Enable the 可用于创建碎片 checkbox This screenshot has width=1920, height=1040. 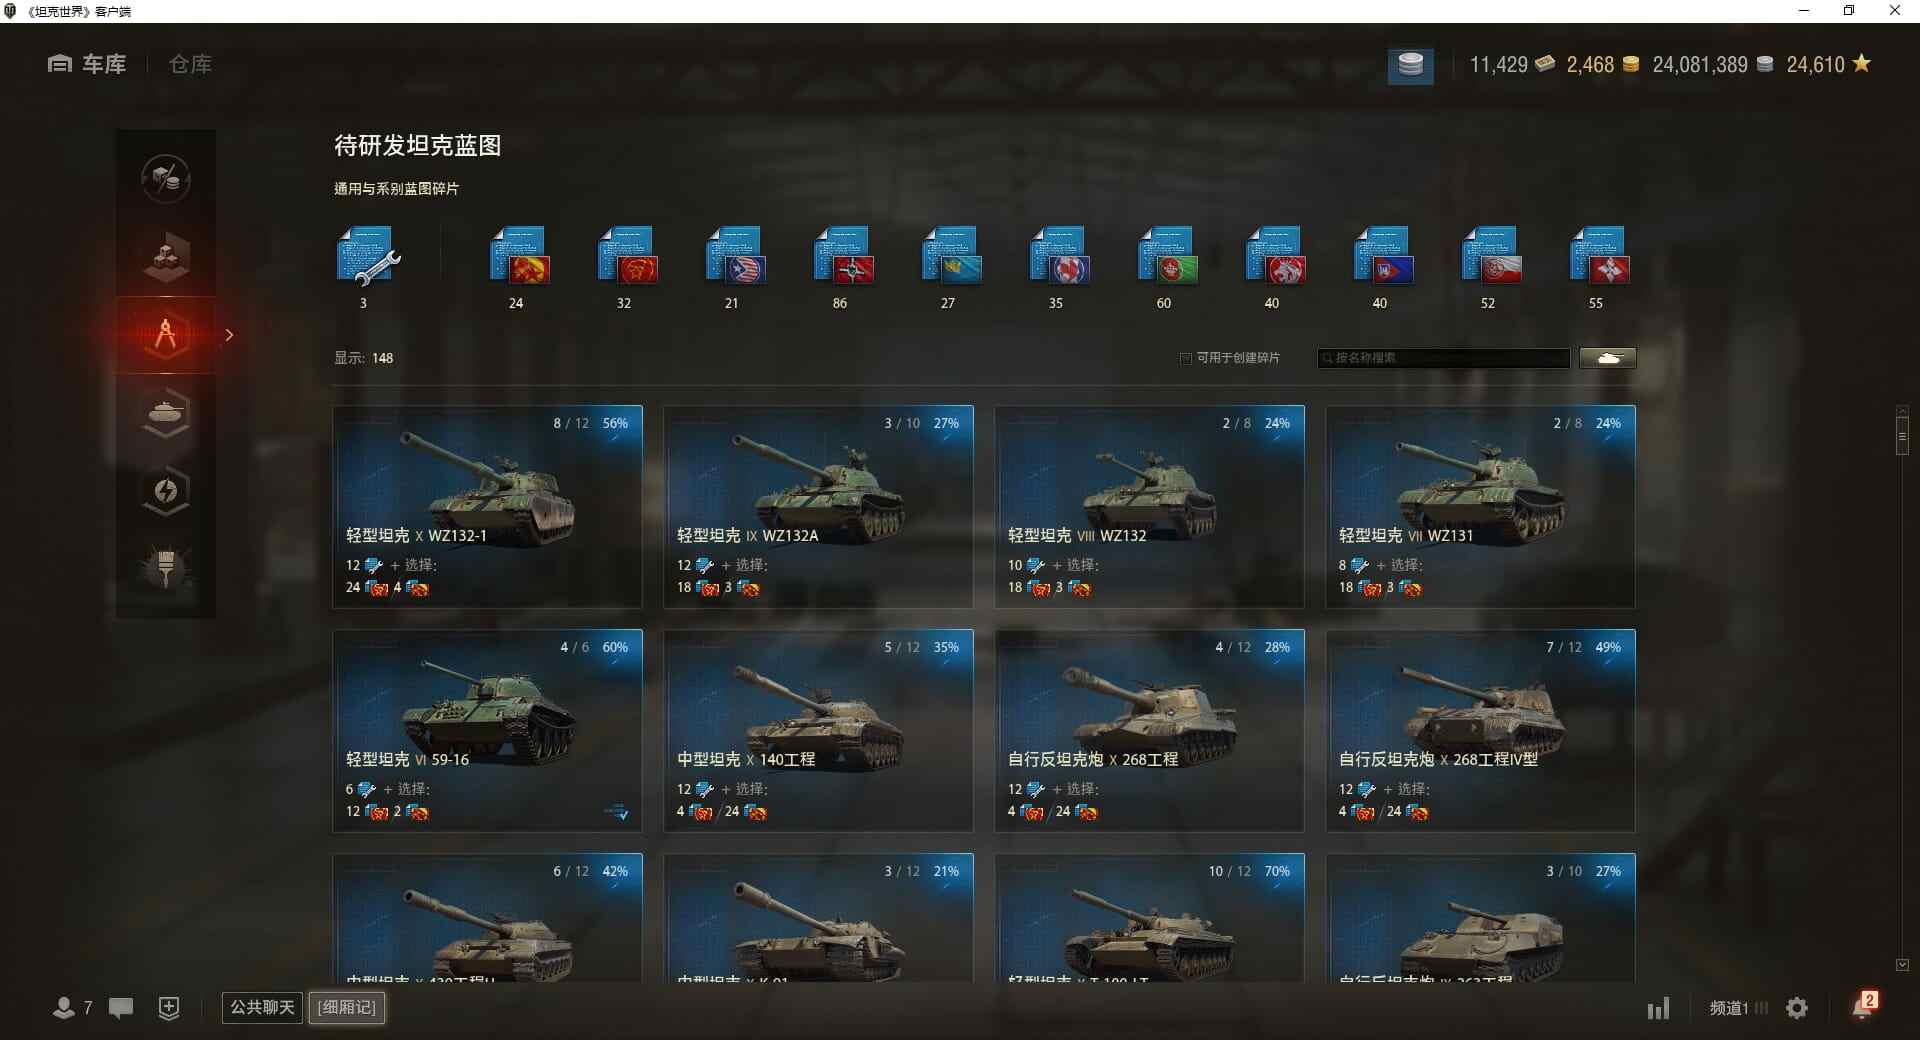(x=1186, y=358)
